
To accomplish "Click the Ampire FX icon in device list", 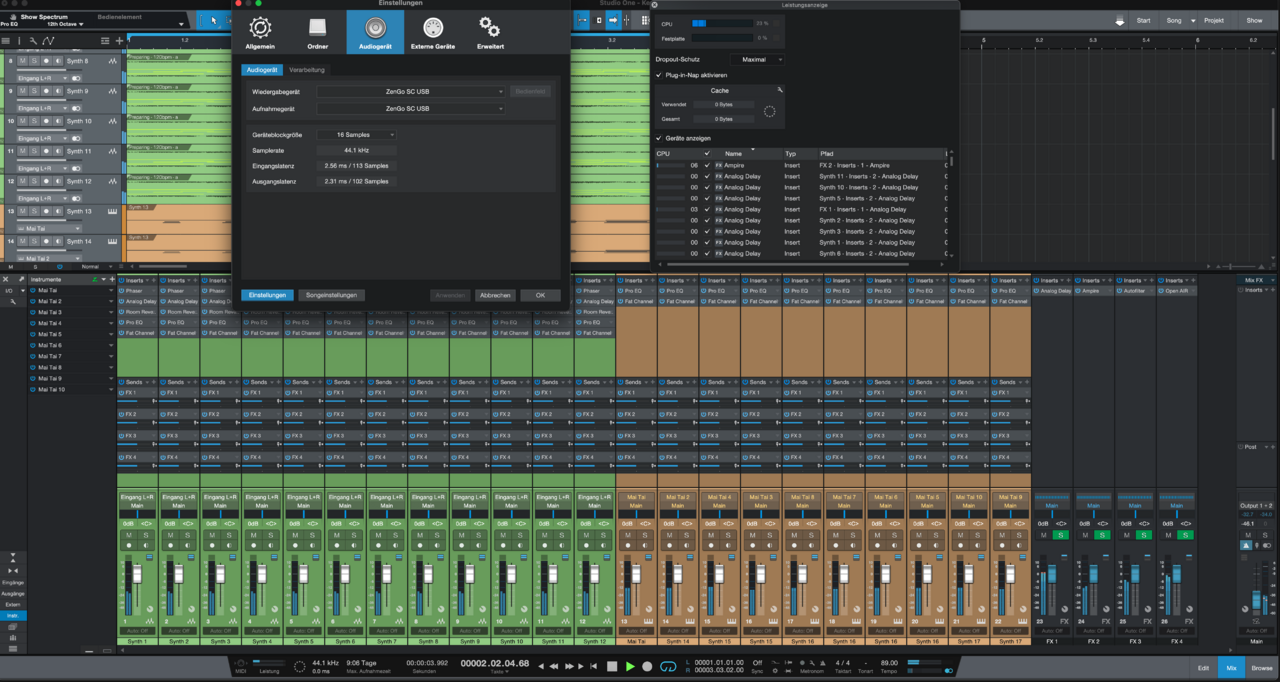I will [x=718, y=165].
